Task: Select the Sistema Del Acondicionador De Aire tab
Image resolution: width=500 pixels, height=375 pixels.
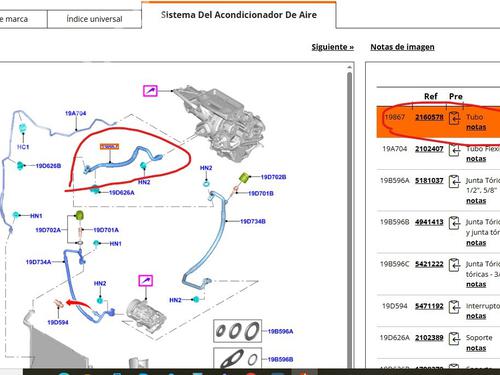Action: [x=239, y=15]
